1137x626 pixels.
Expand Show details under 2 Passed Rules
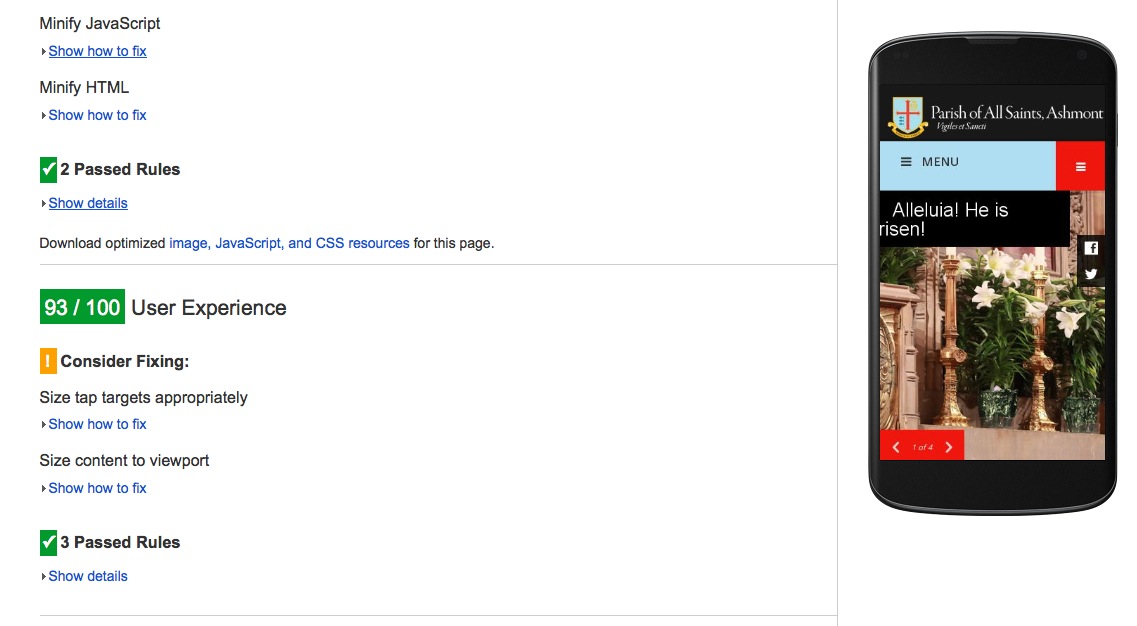tap(88, 204)
